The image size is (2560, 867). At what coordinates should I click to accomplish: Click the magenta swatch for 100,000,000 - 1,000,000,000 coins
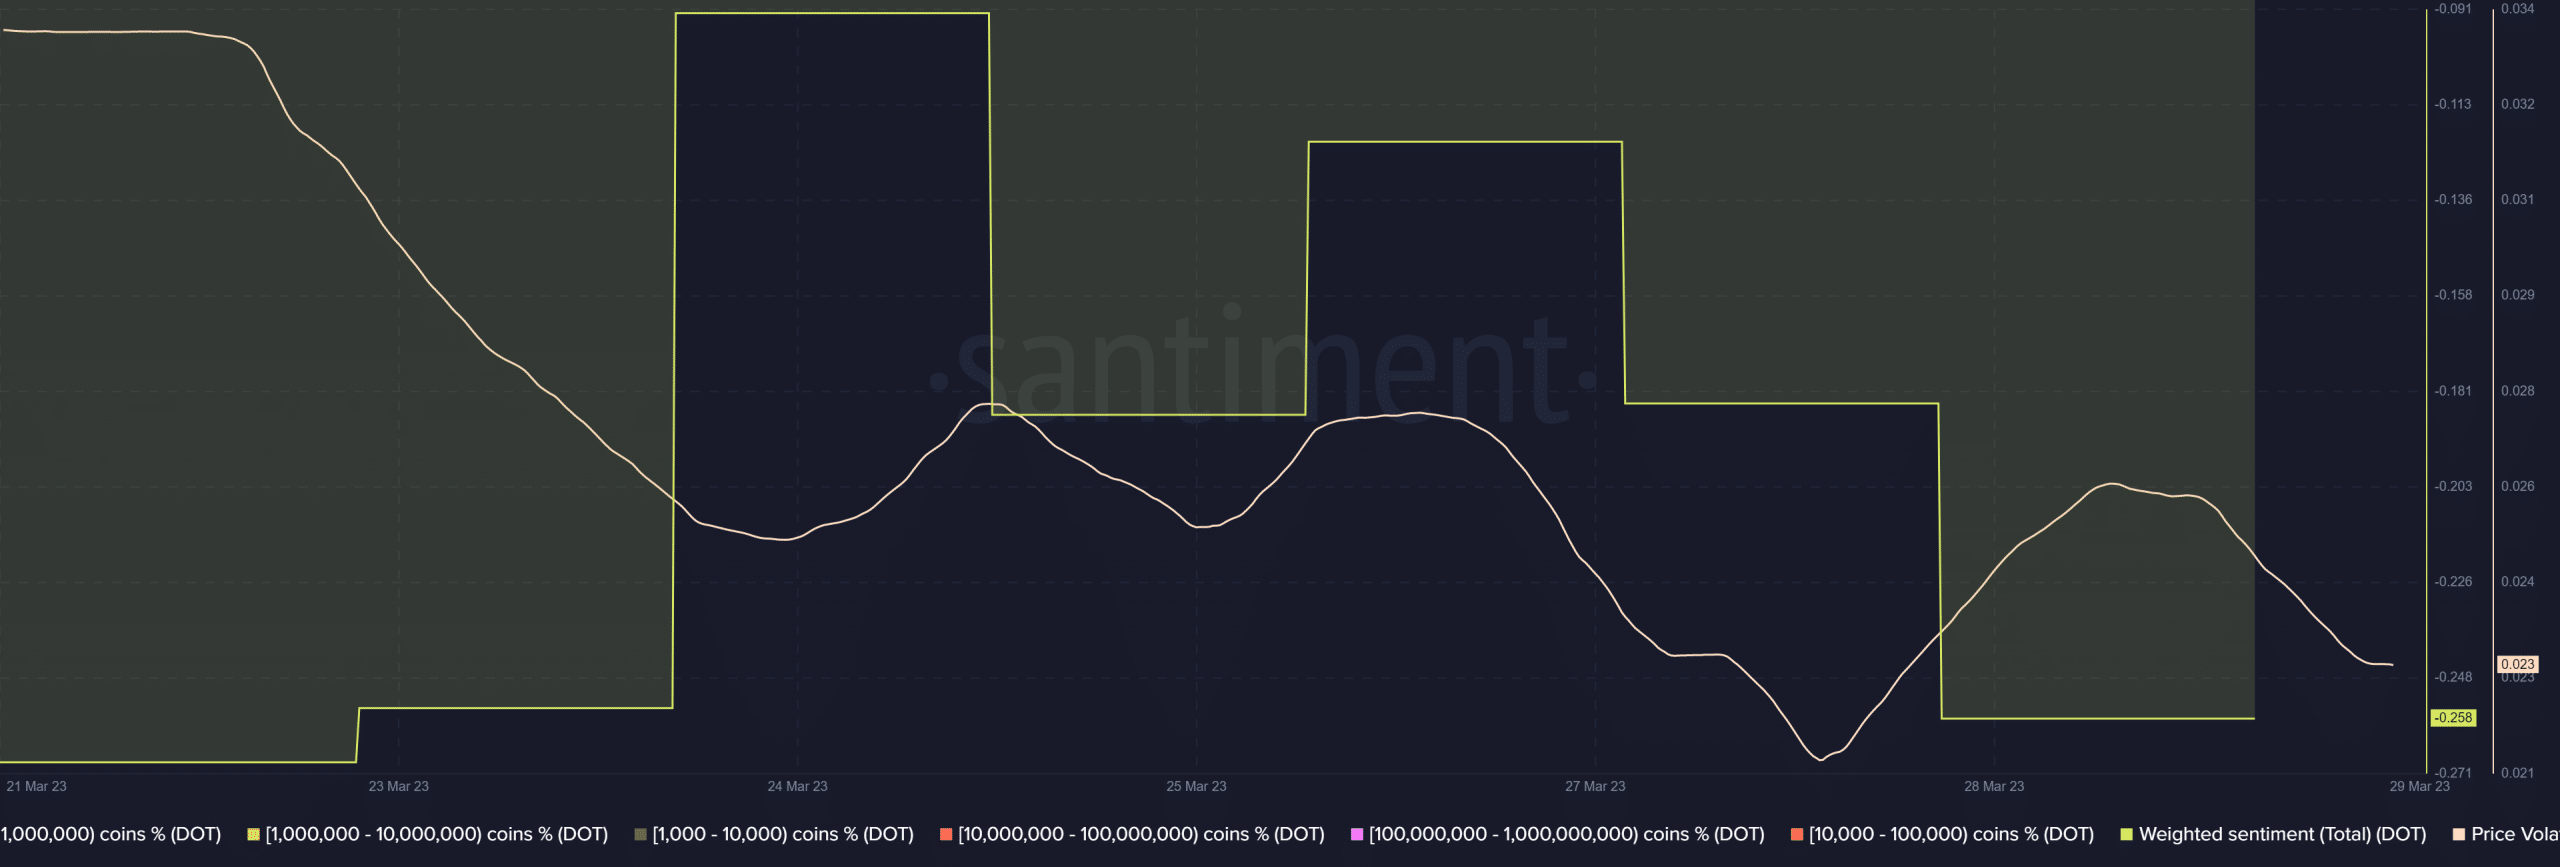pyautogui.click(x=1357, y=834)
